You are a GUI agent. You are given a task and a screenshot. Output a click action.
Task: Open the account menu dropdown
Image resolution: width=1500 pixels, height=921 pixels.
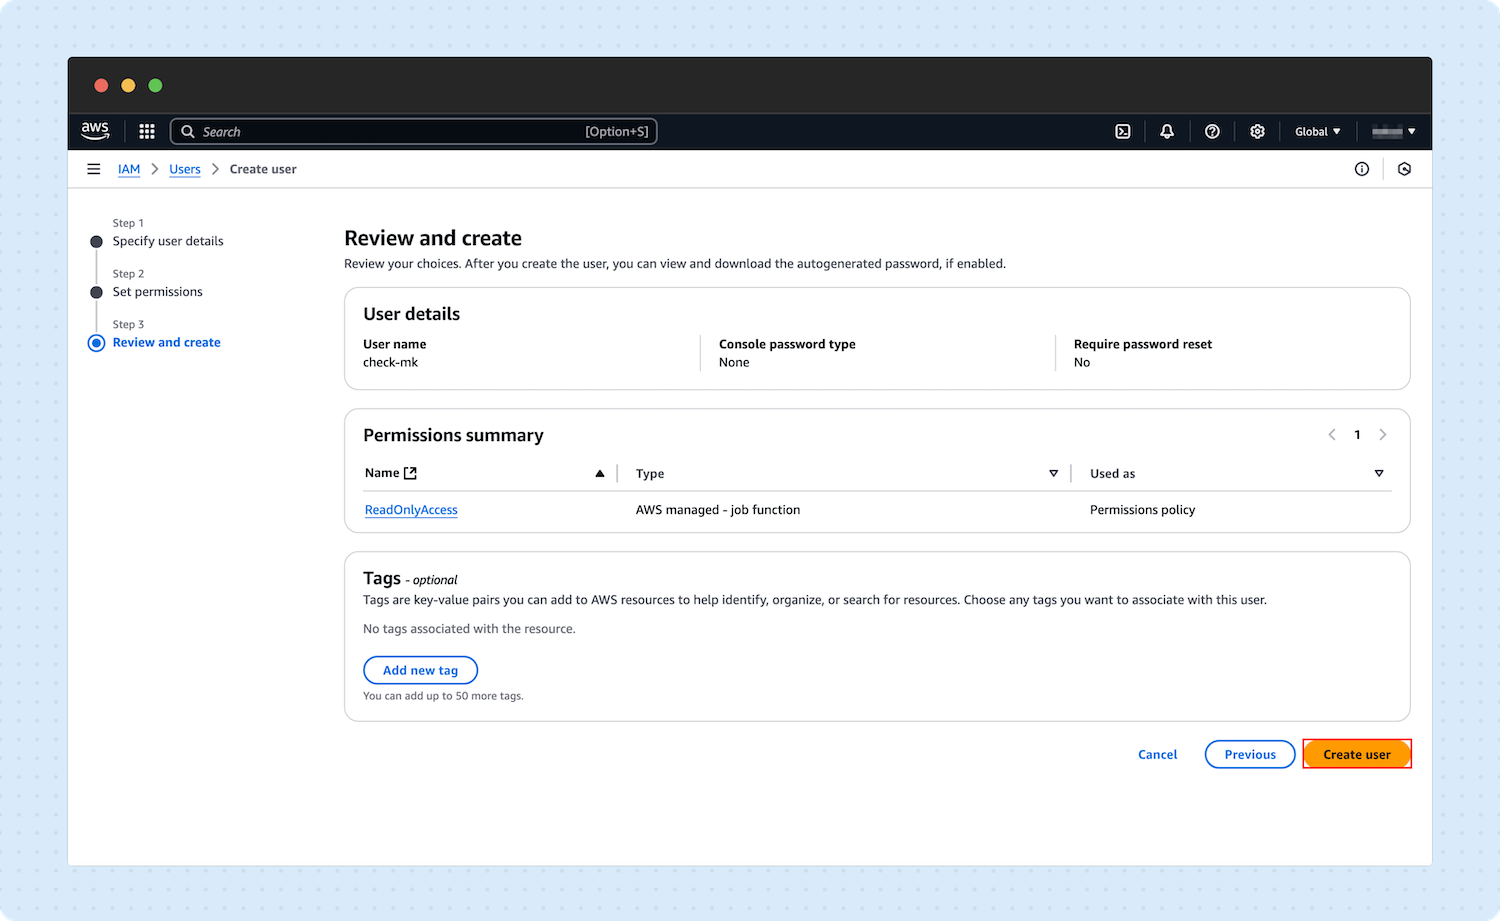point(1394,131)
